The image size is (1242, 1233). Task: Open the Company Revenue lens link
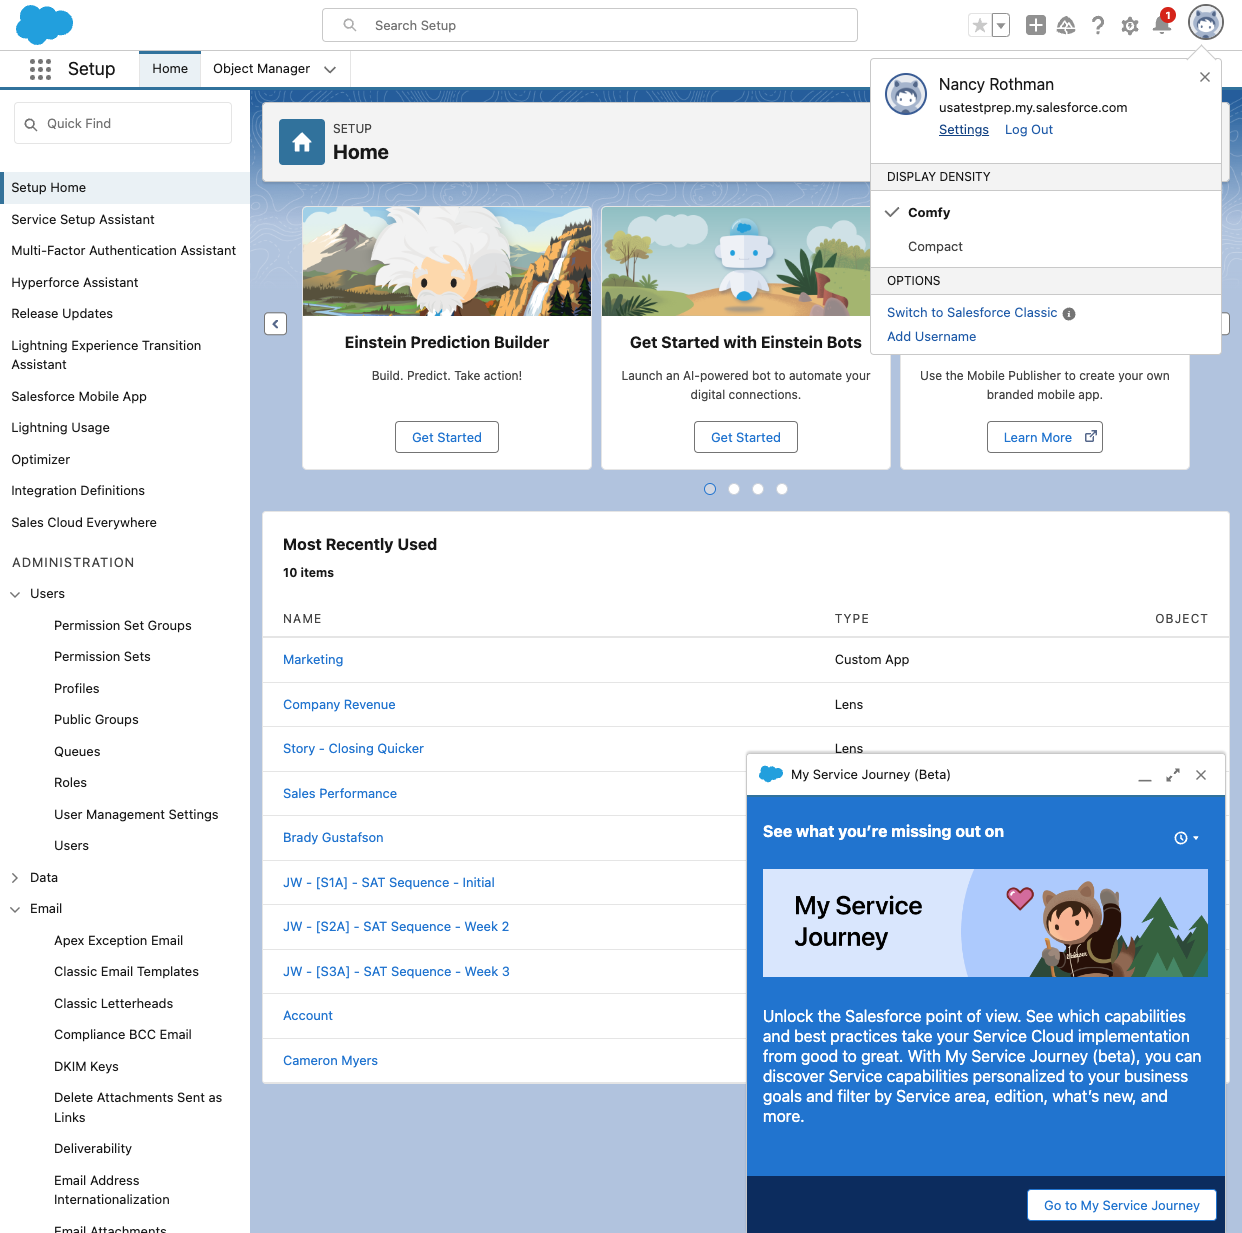339,705
